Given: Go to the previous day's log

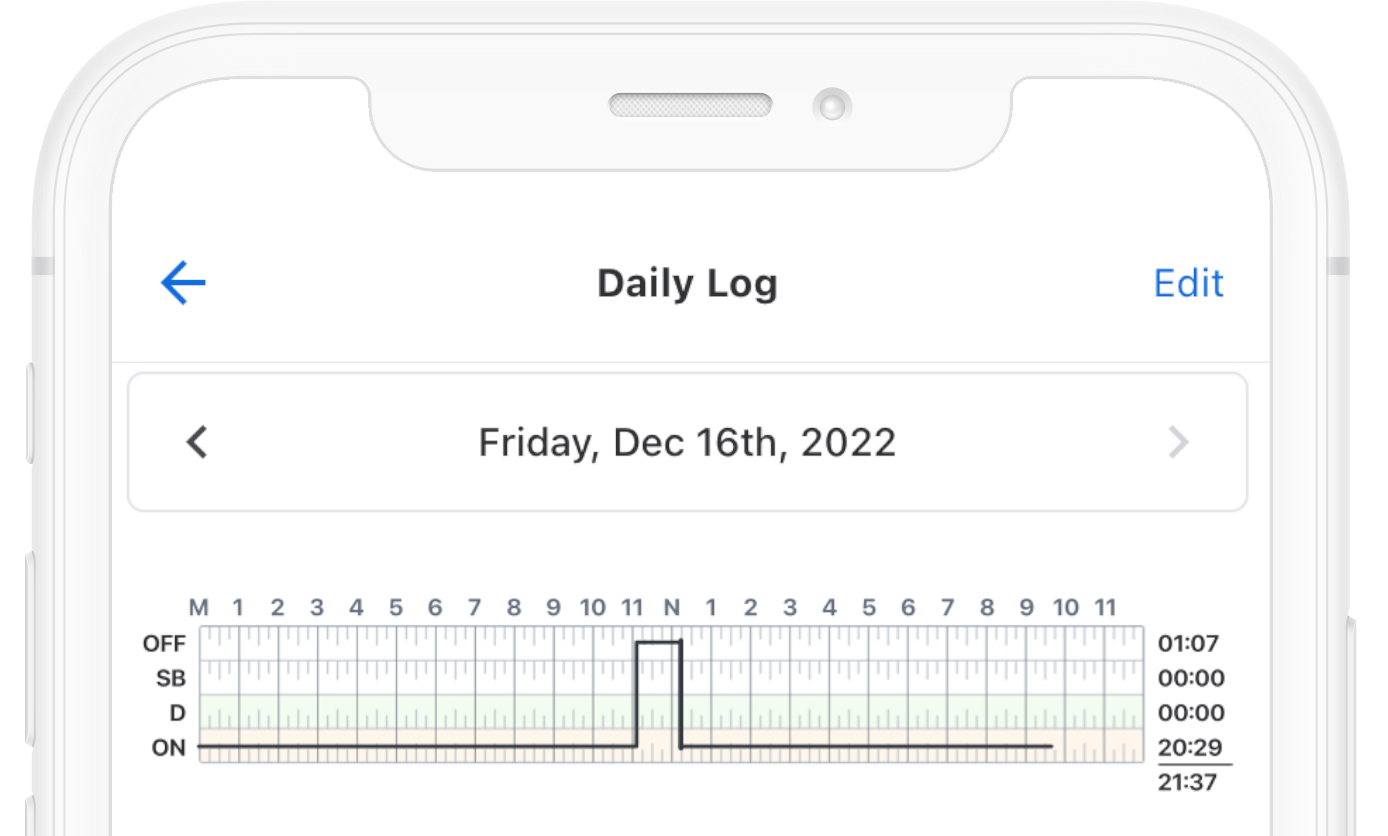Looking at the screenshot, I should [197, 441].
